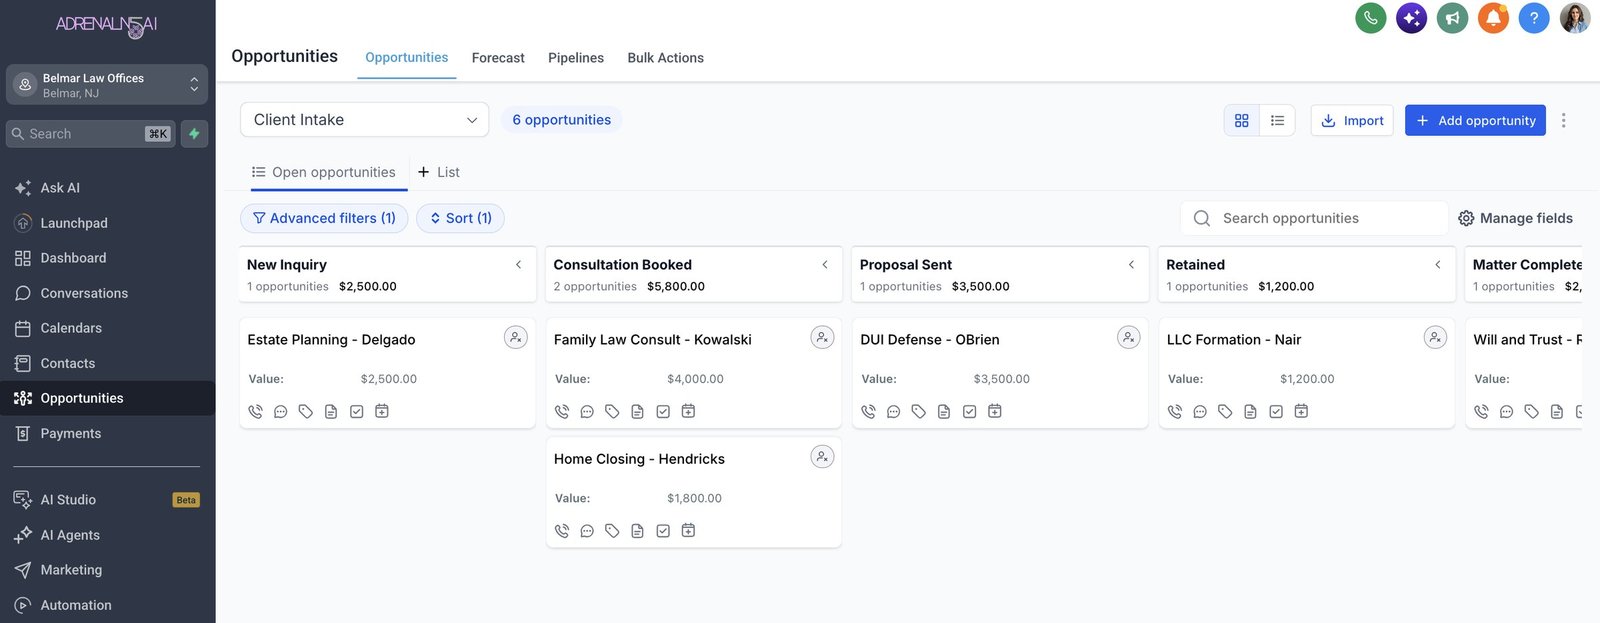The image size is (1600, 623).
Task: Switch to the Opportunities tab
Action: pos(407,57)
